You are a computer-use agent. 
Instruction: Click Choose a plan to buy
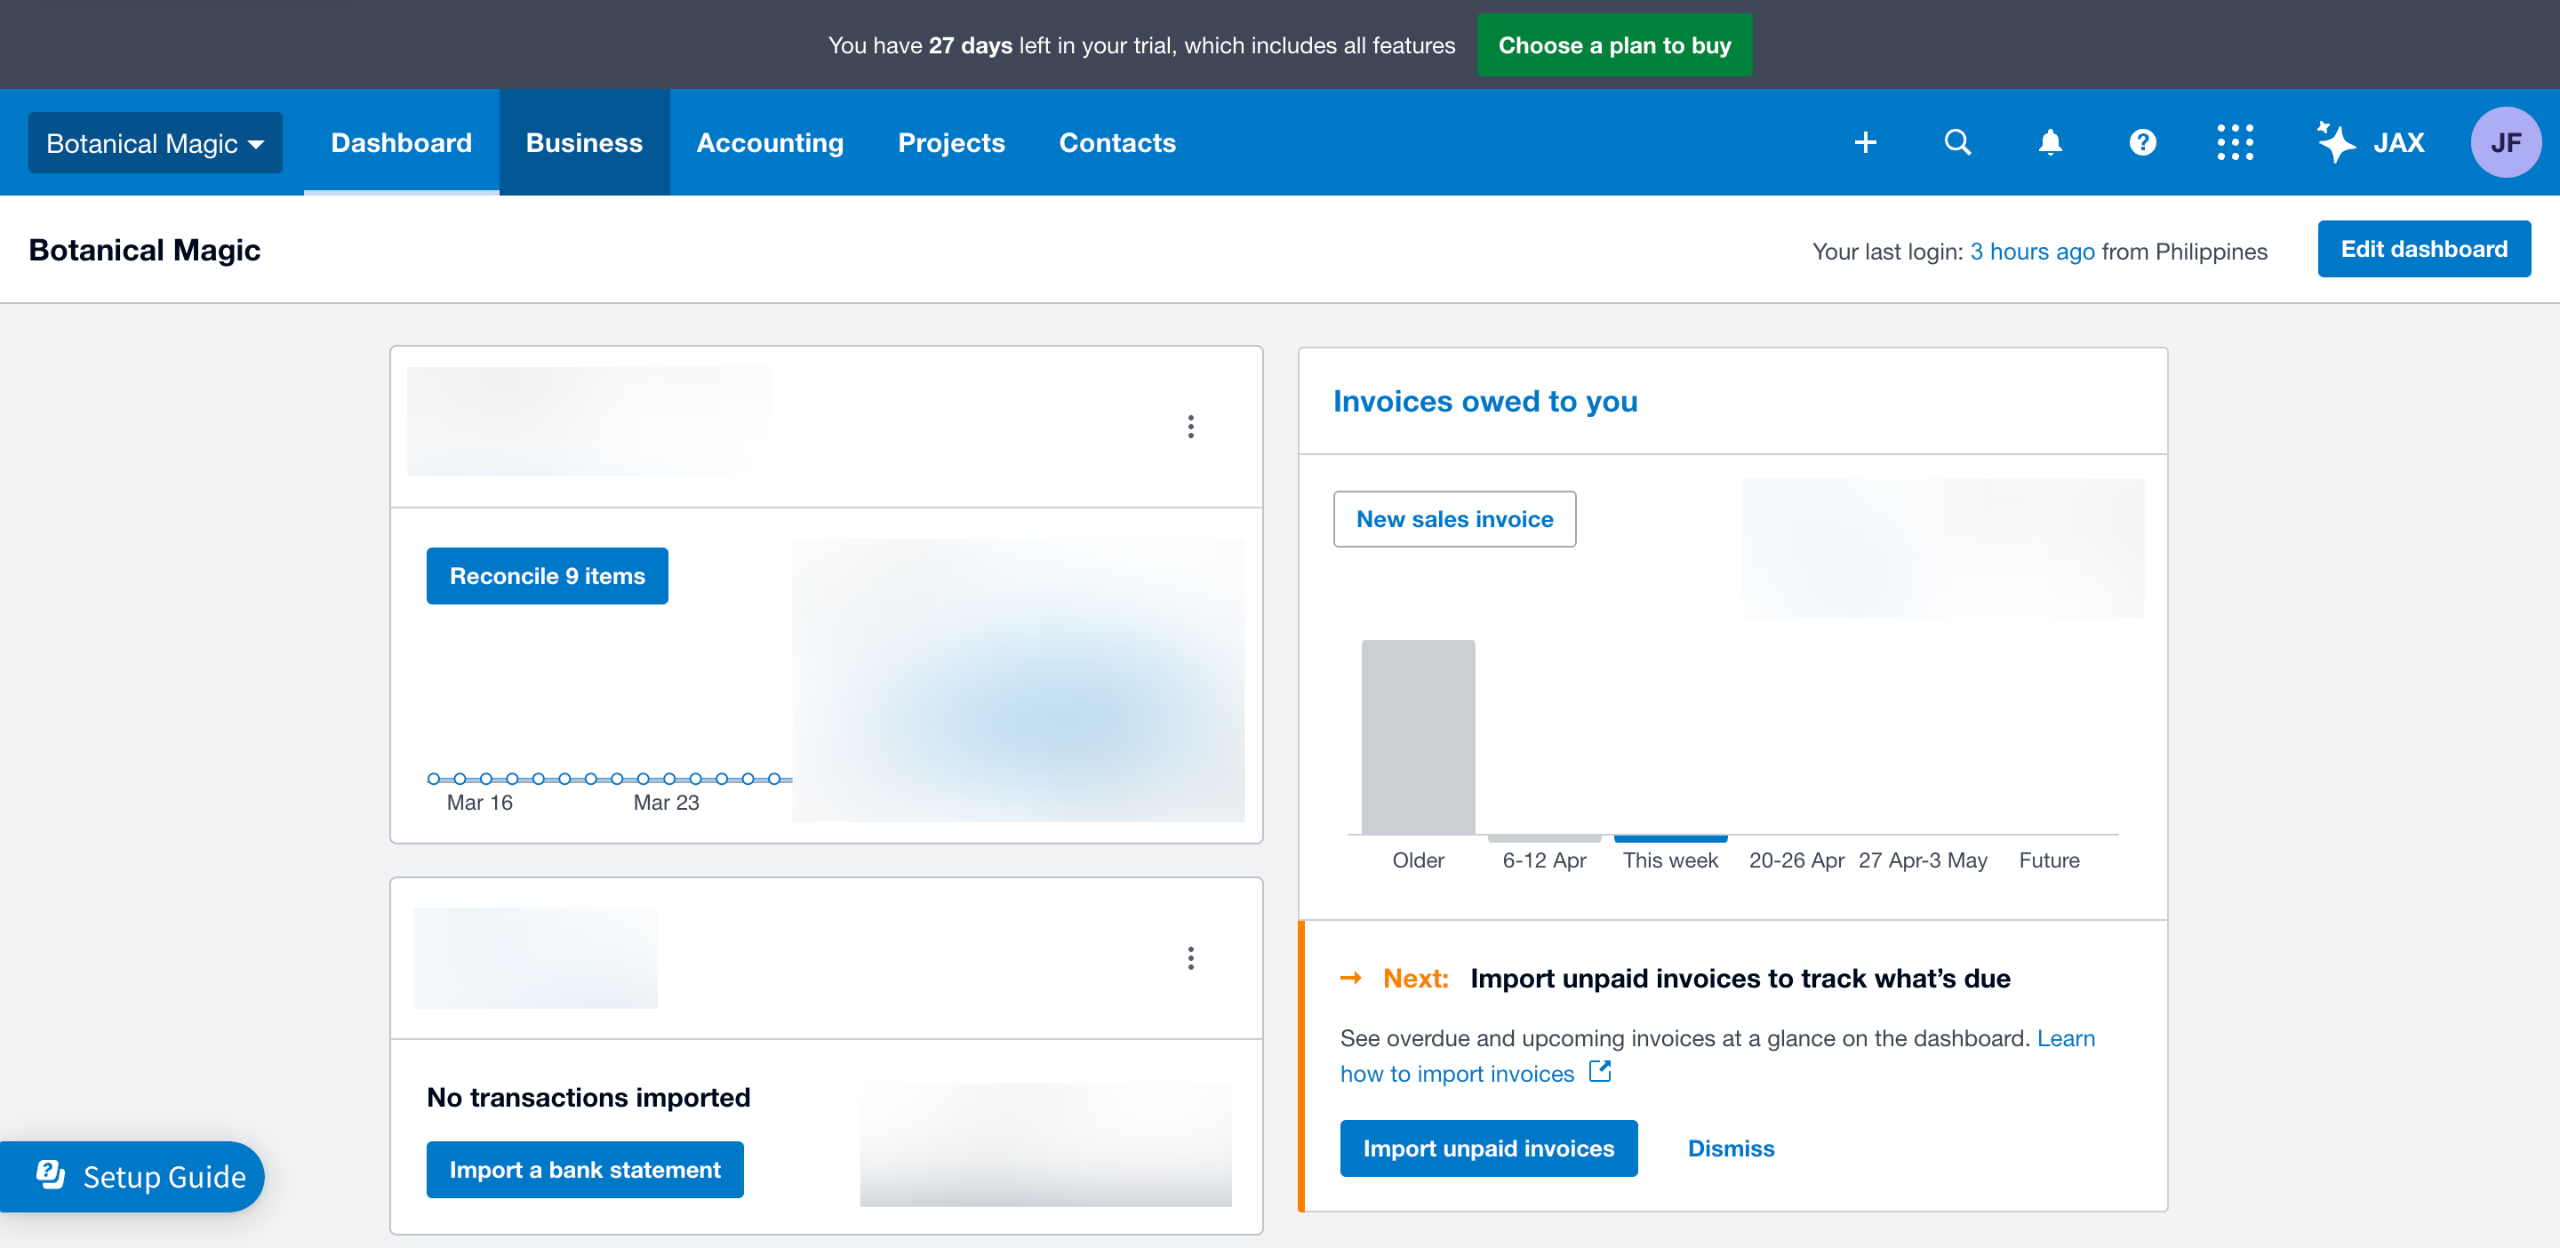tap(1614, 45)
